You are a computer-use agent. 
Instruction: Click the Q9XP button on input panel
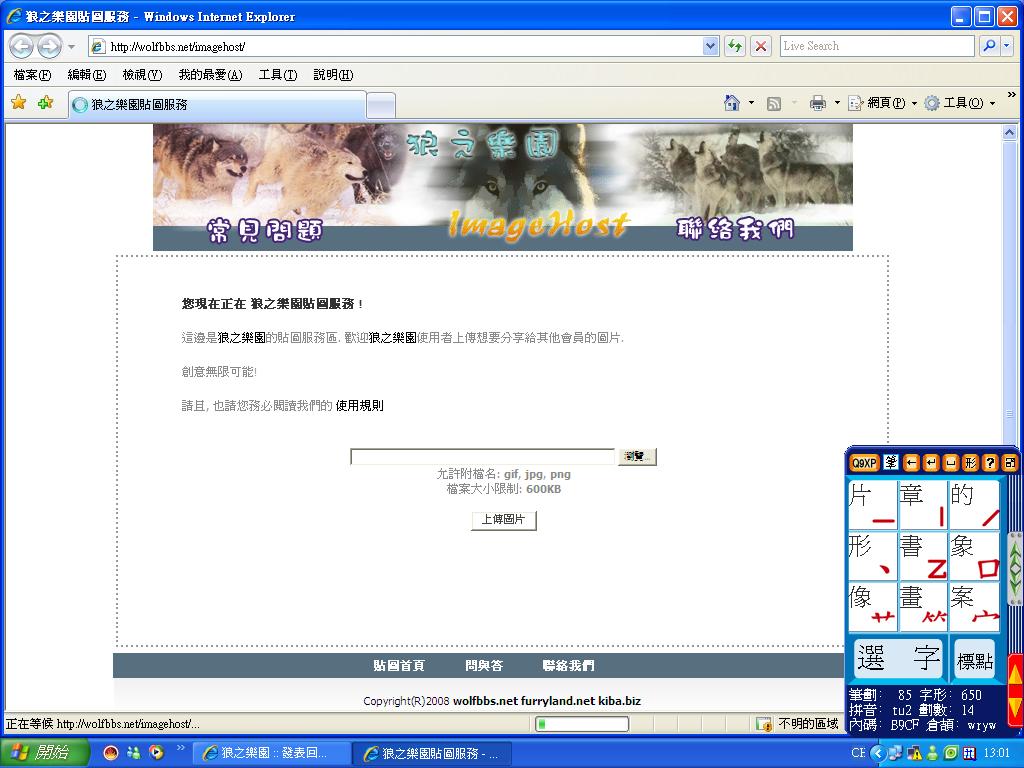point(863,463)
